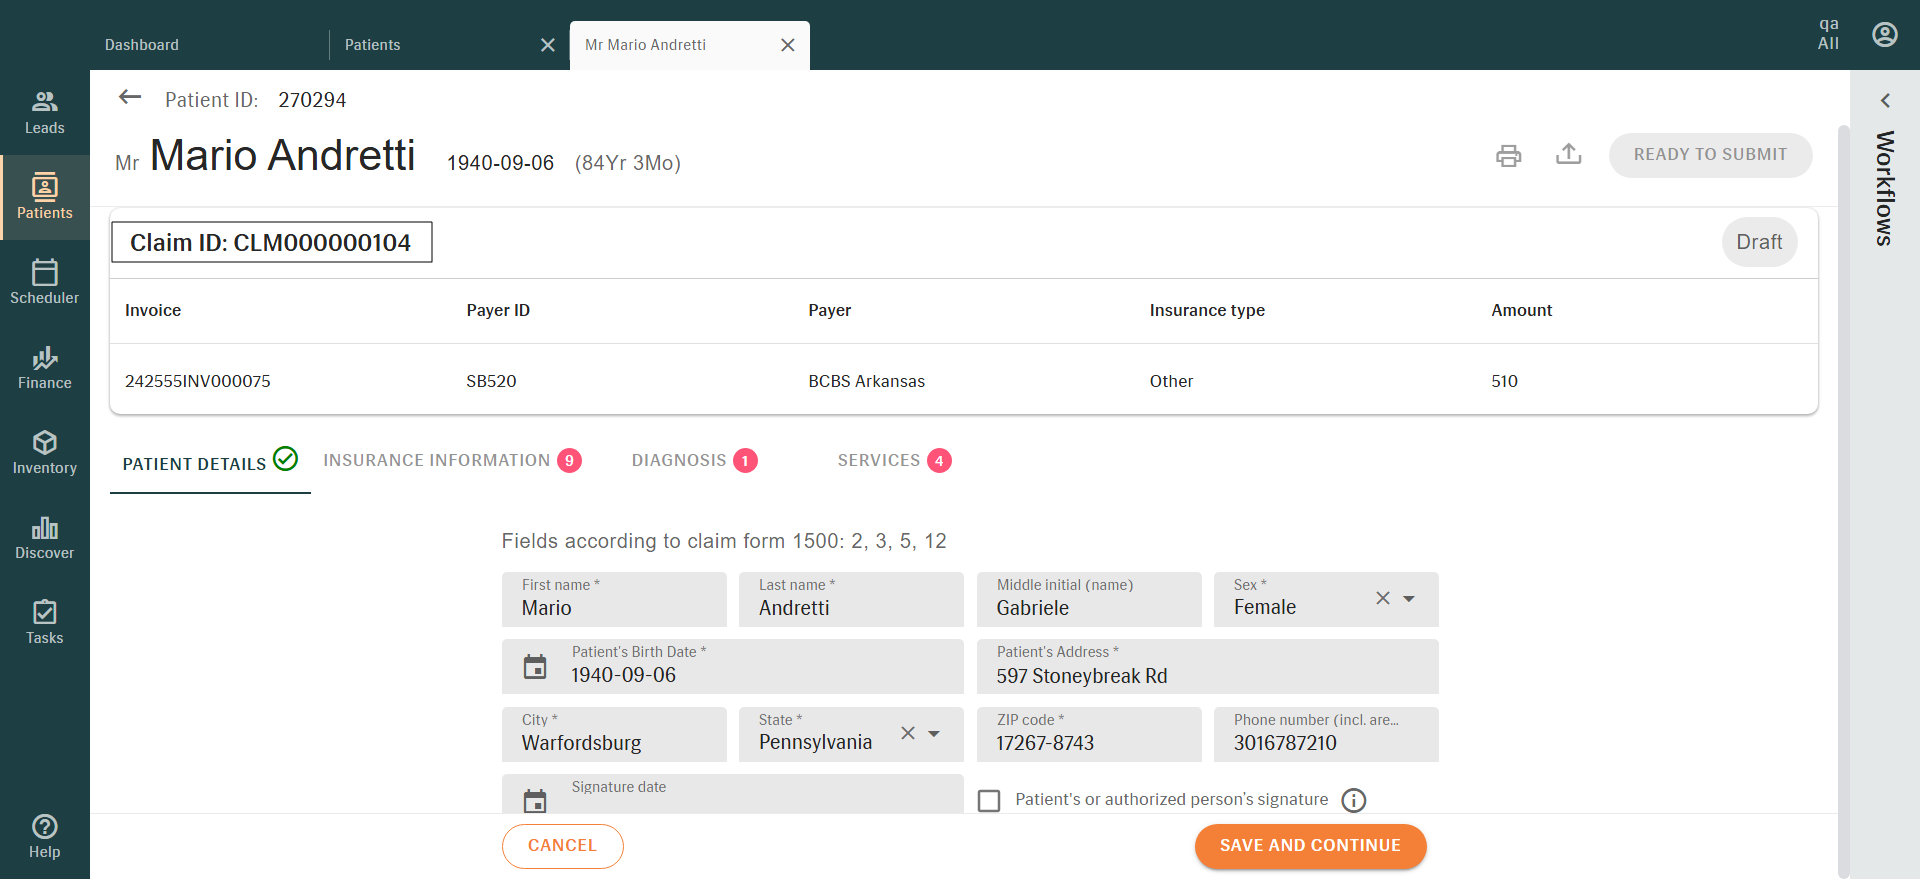The height and width of the screenshot is (879, 1920).
Task: Open the Patients sidebar section
Action: tap(44, 197)
